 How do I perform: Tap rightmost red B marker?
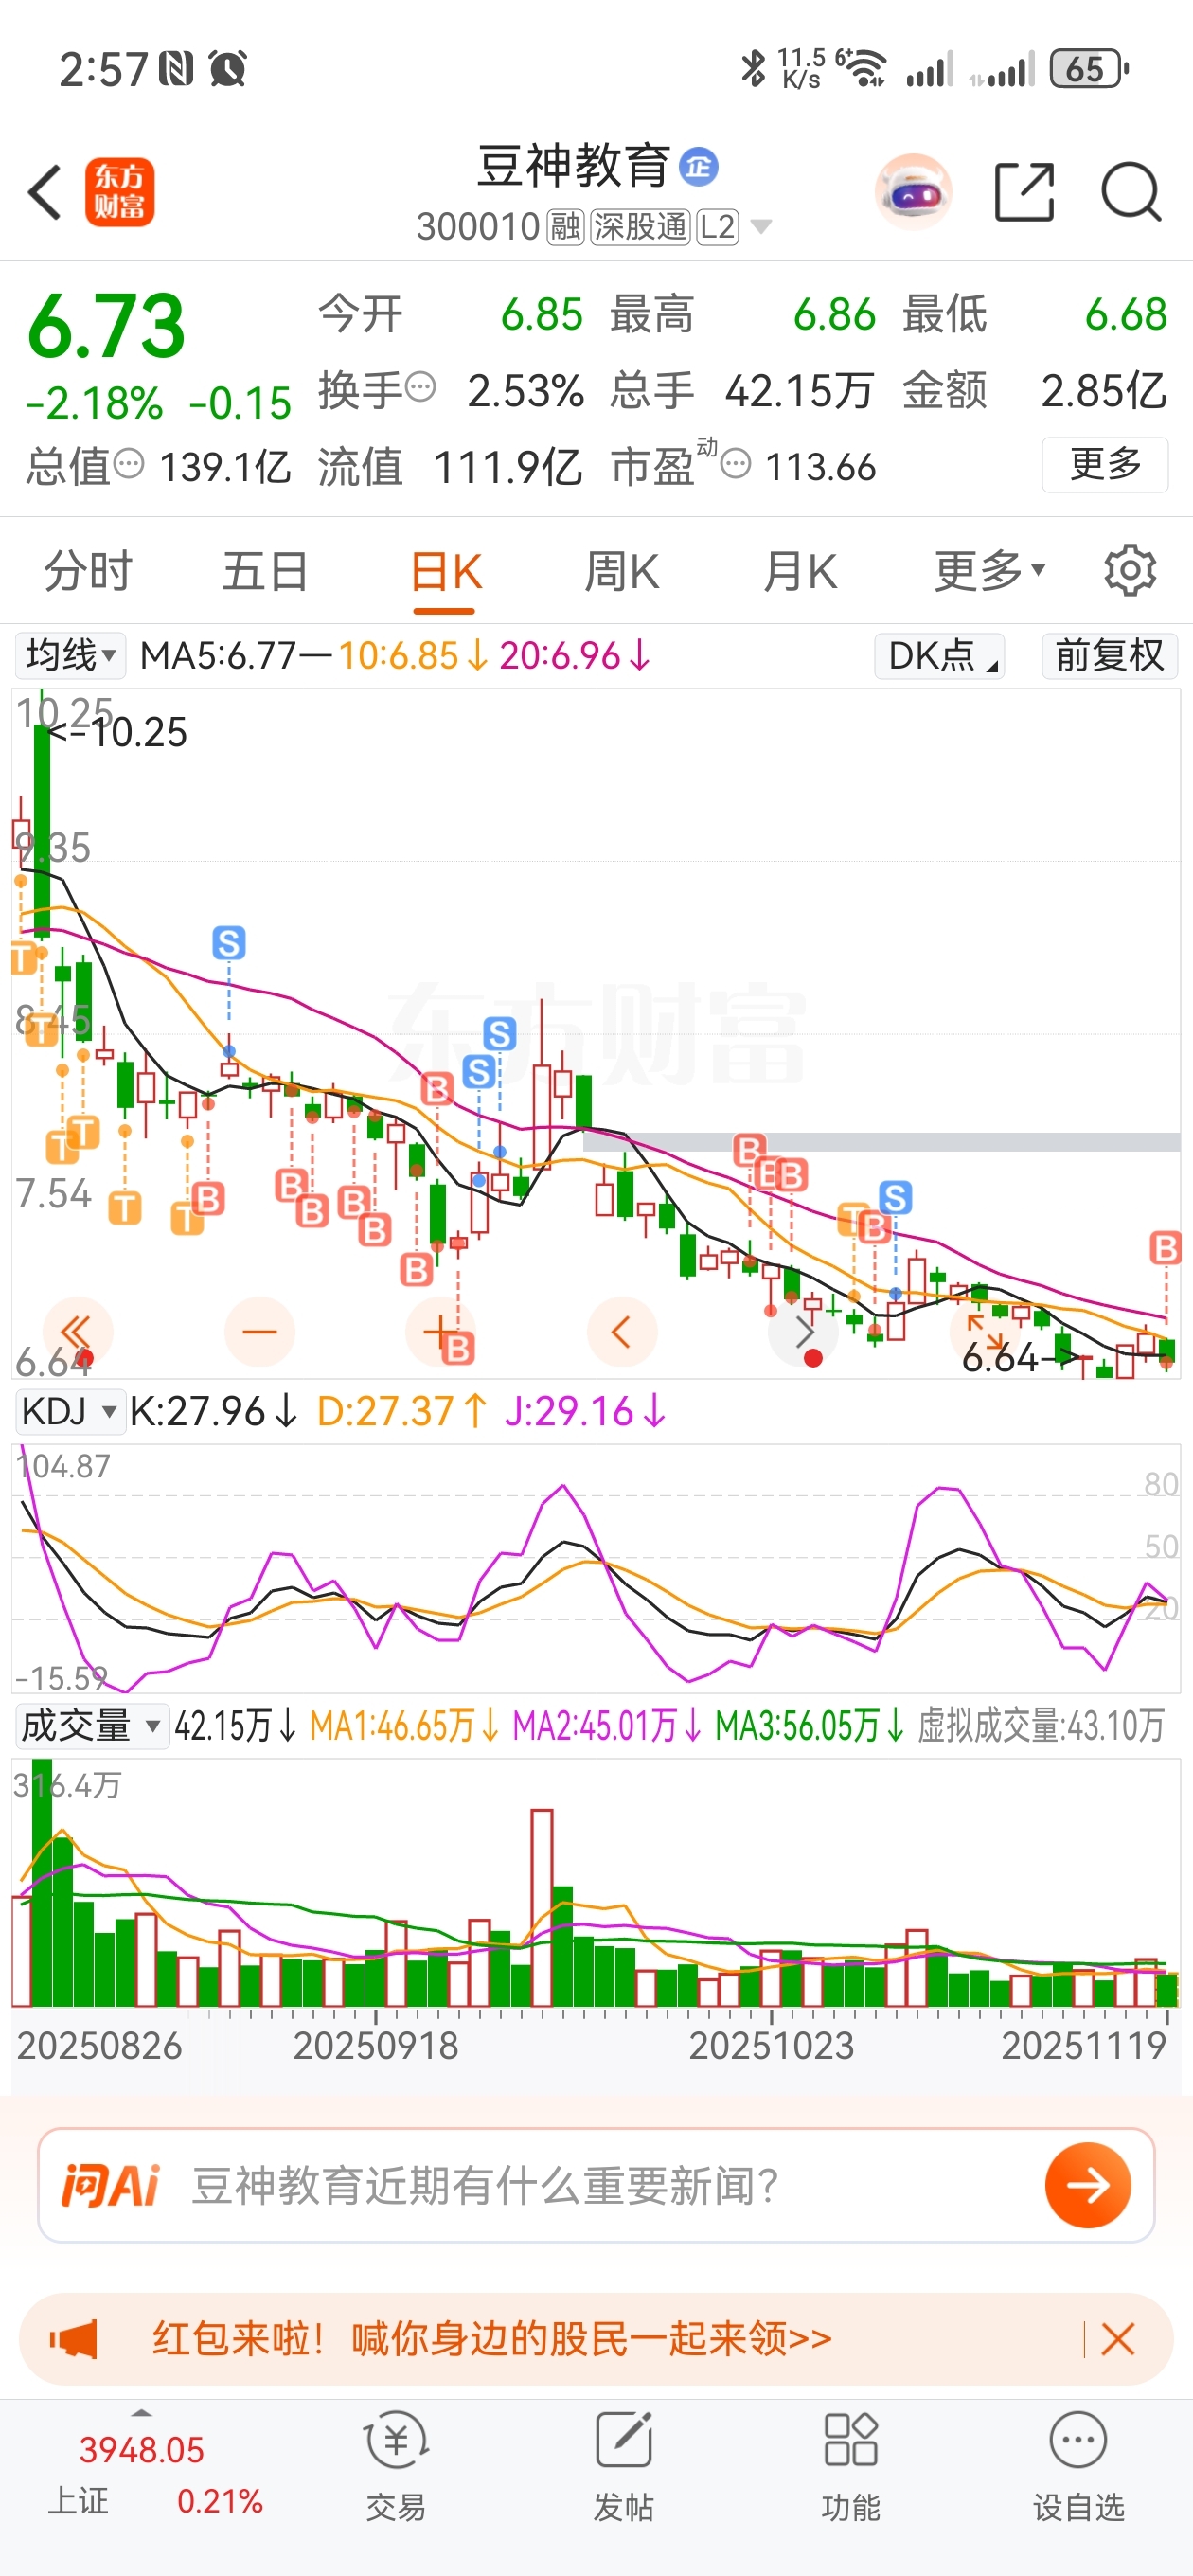1165,1247
